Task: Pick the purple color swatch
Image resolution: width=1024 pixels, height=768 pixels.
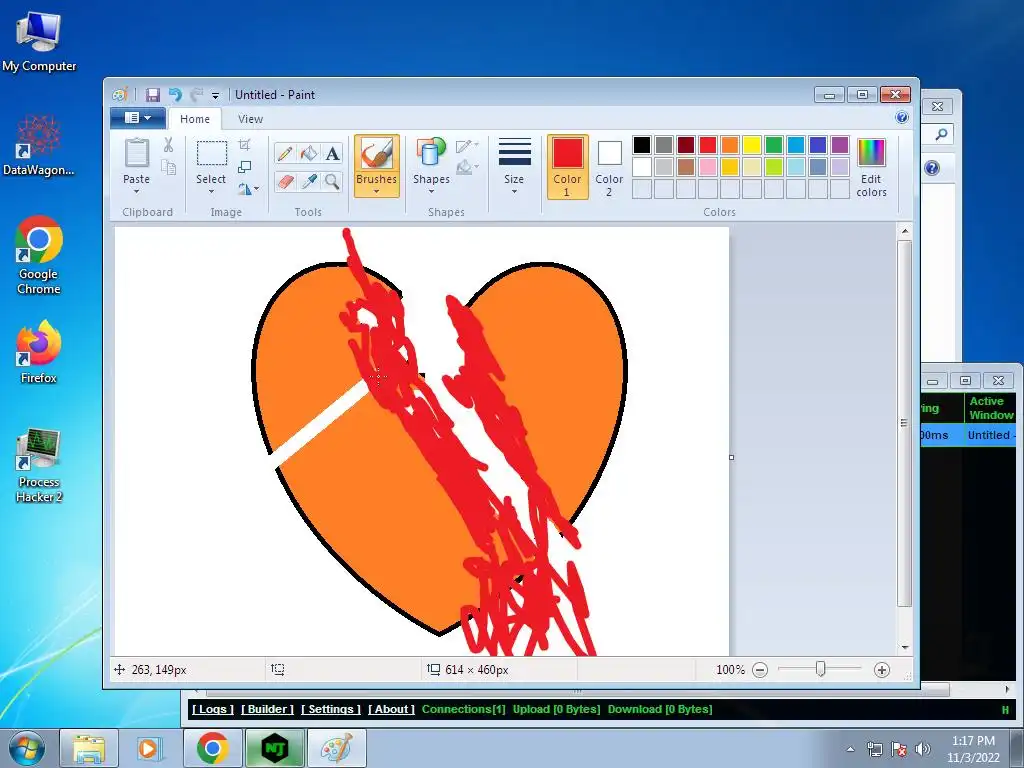Action: [x=840, y=145]
